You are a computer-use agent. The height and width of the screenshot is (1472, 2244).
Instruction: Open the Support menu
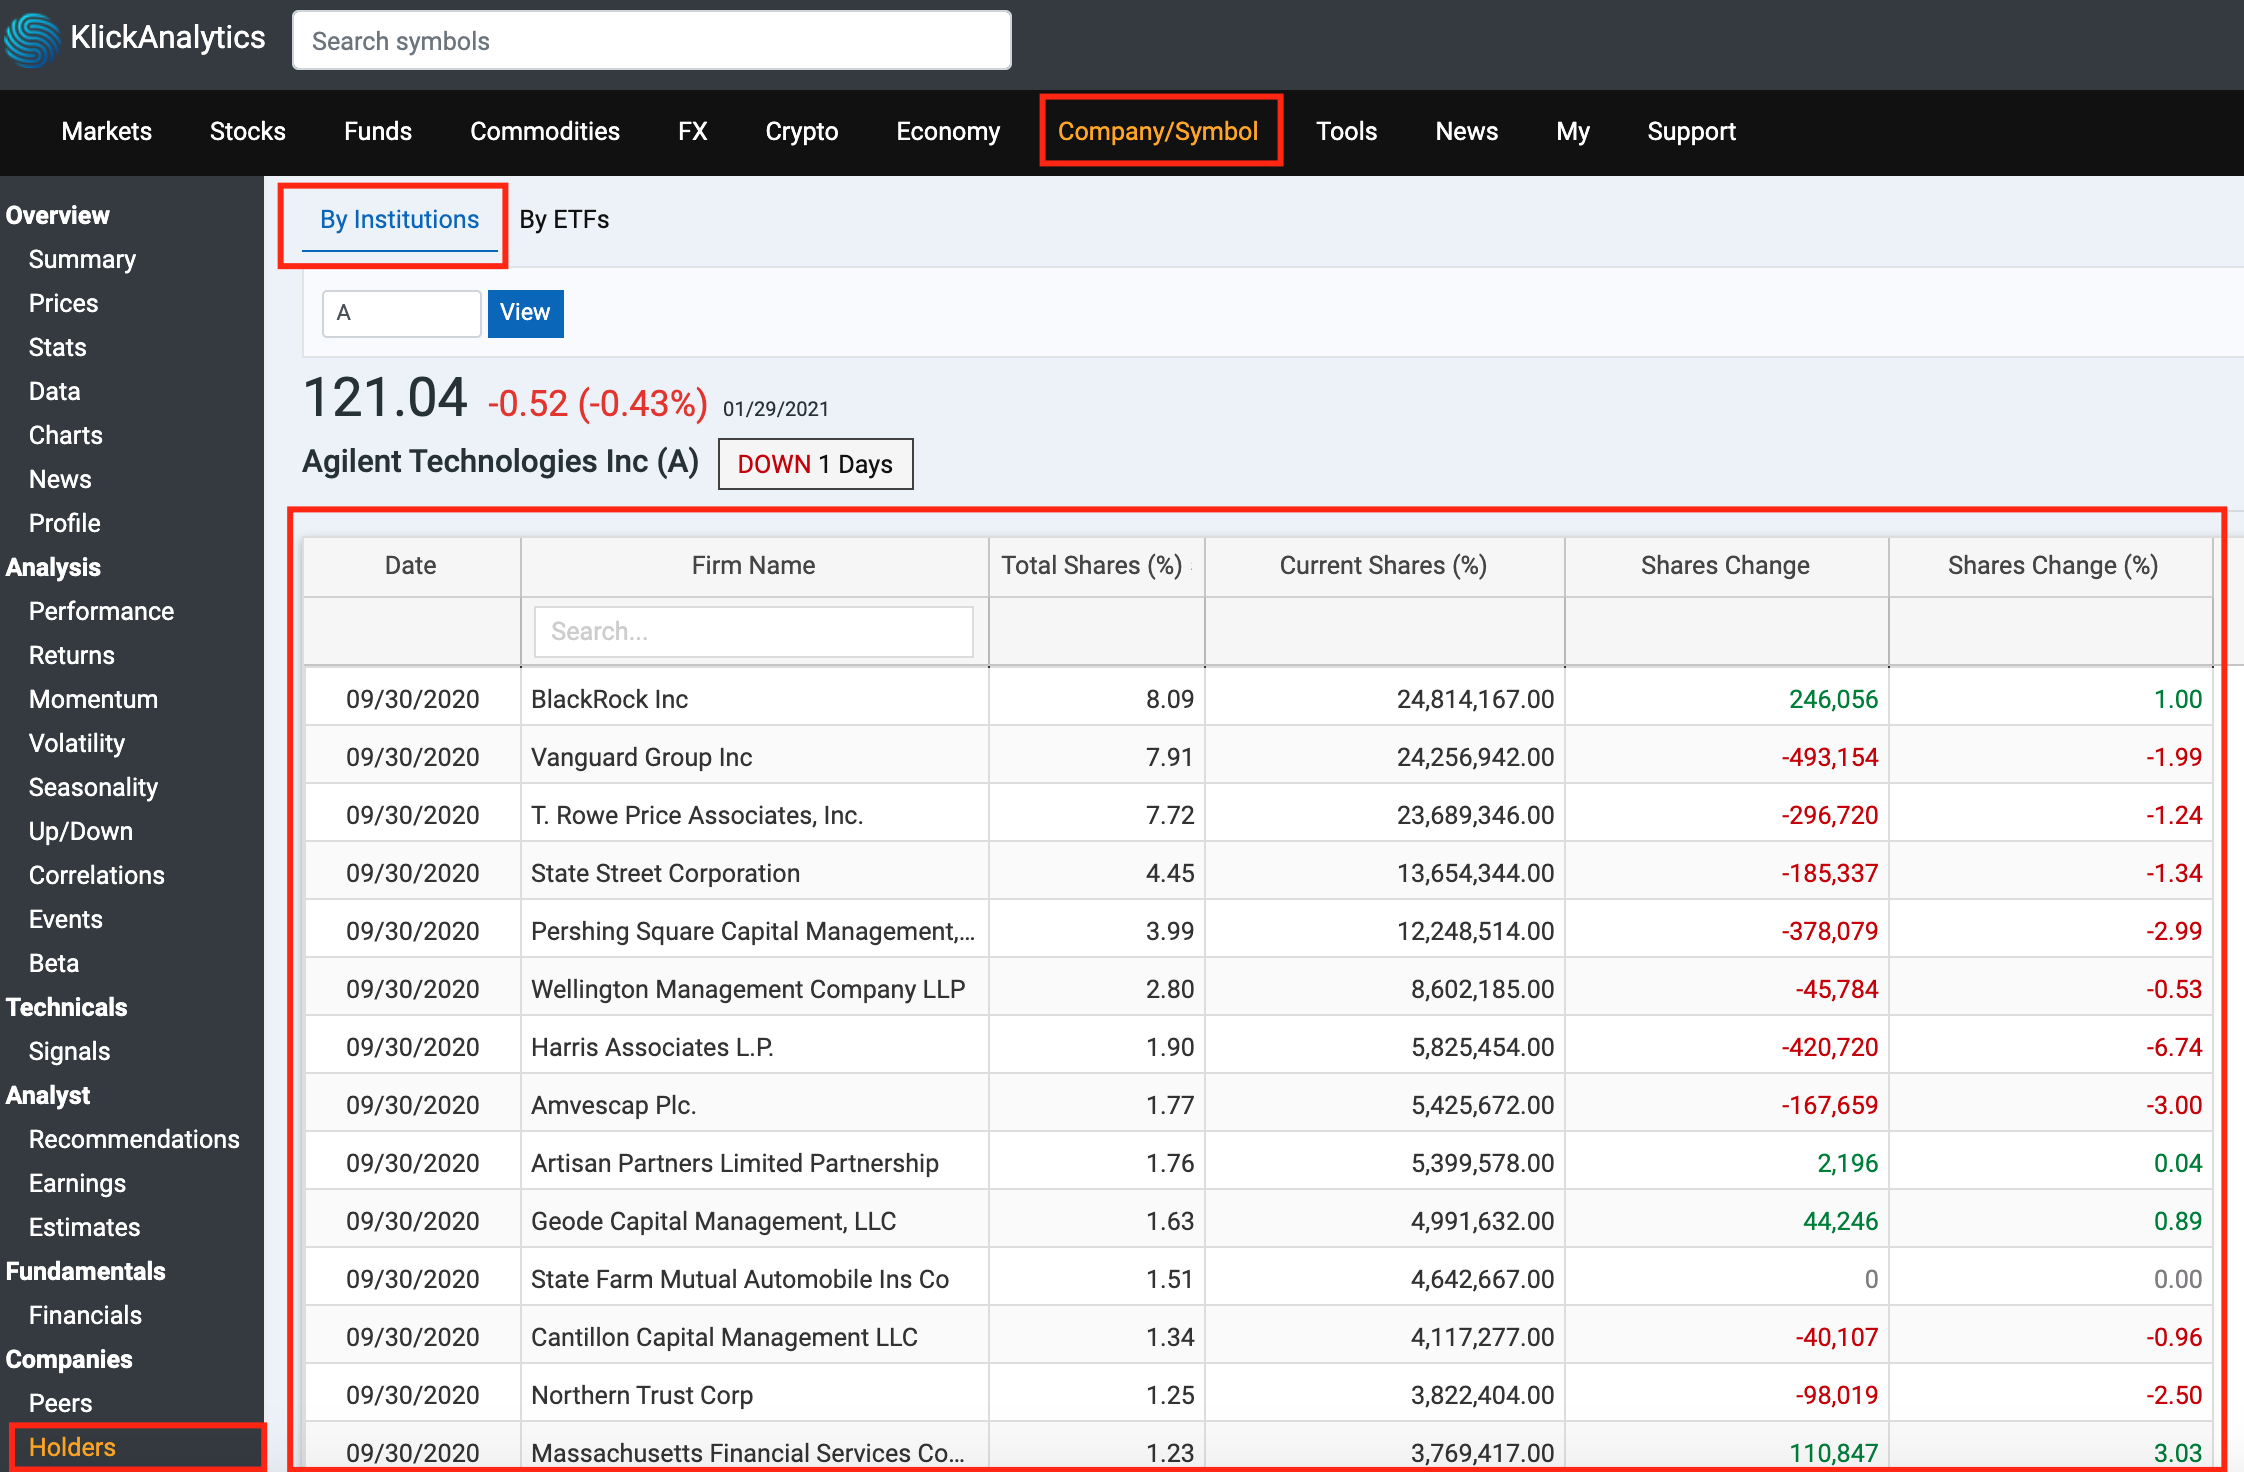(x=1691, y=131)
